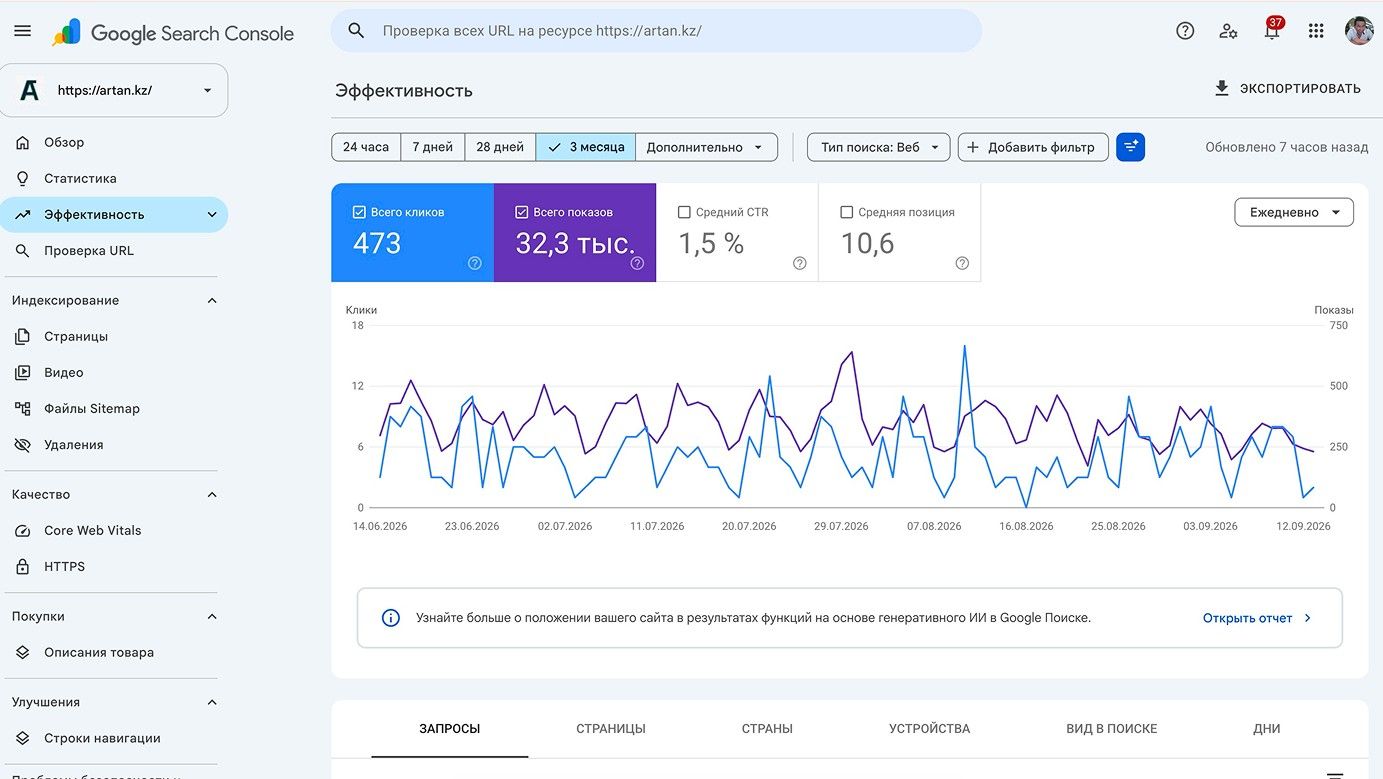
Task: Open Тип поиска: Веб dropdown
Action: [879, 147]
